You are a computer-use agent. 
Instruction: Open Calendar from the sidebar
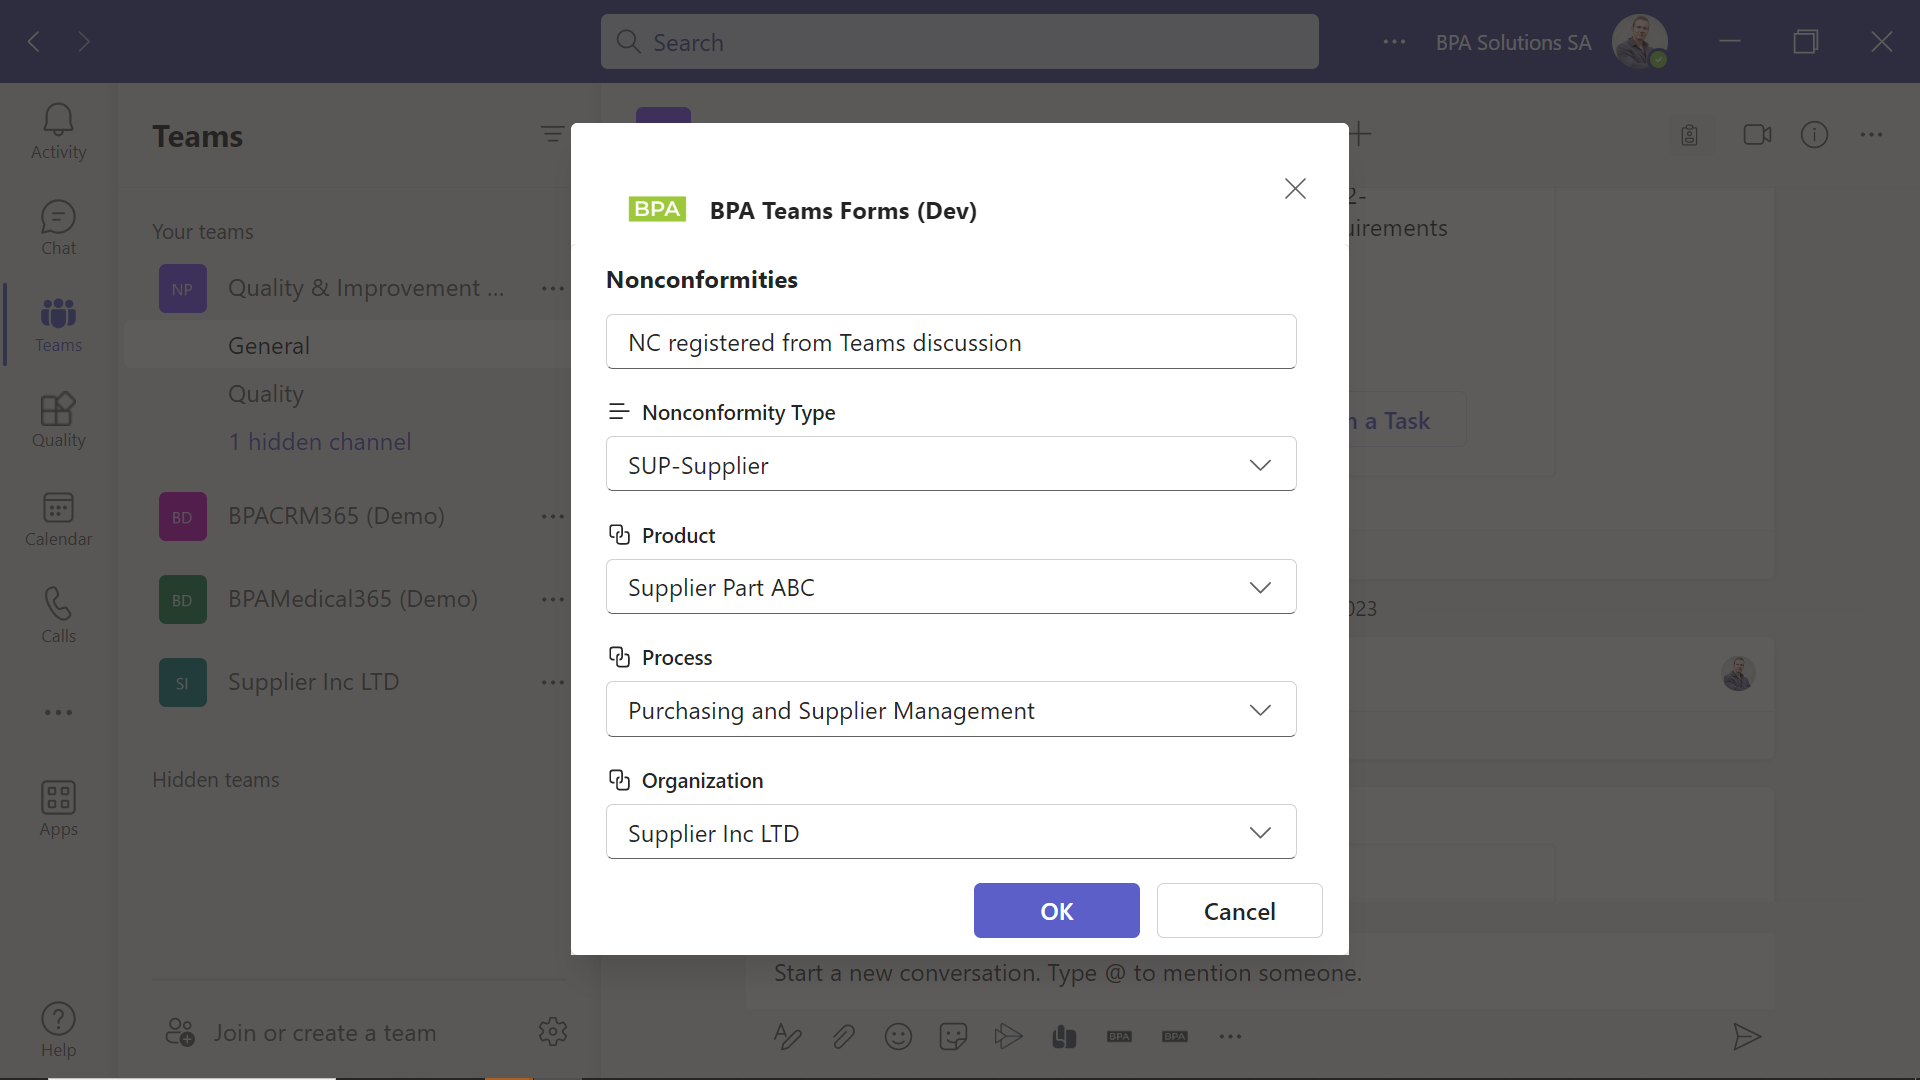point(58,519)
